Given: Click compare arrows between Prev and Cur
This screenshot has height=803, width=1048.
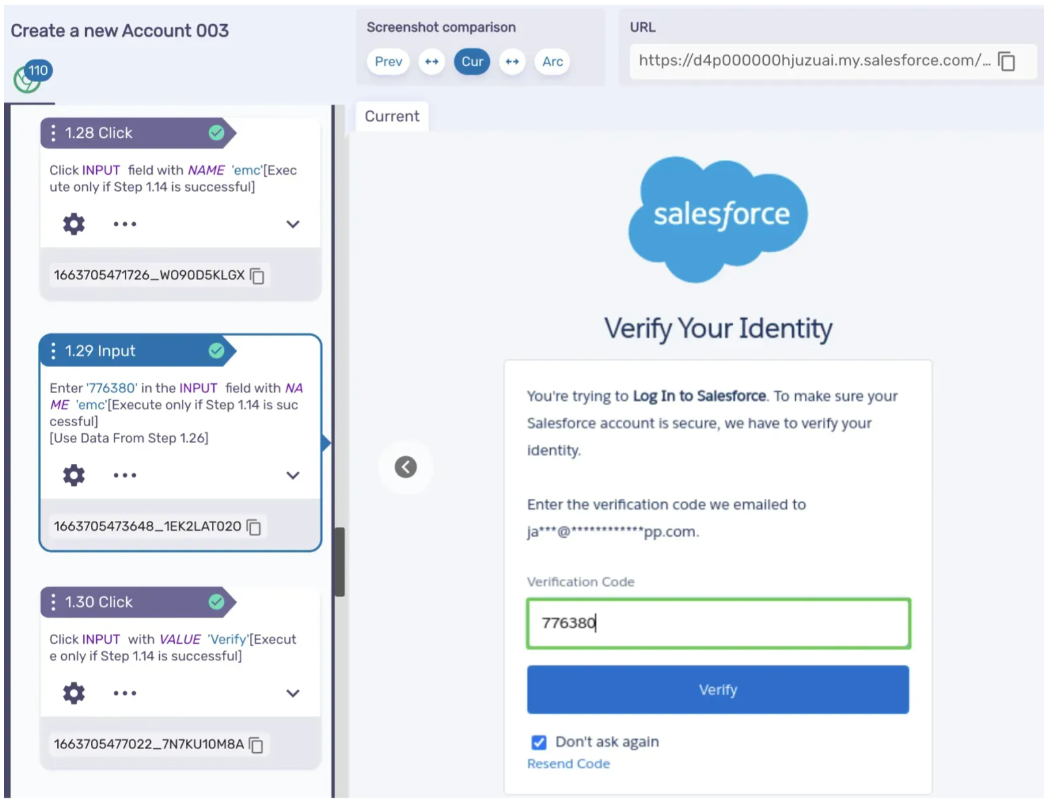Looking at the screenshot, I should [432, 62].
